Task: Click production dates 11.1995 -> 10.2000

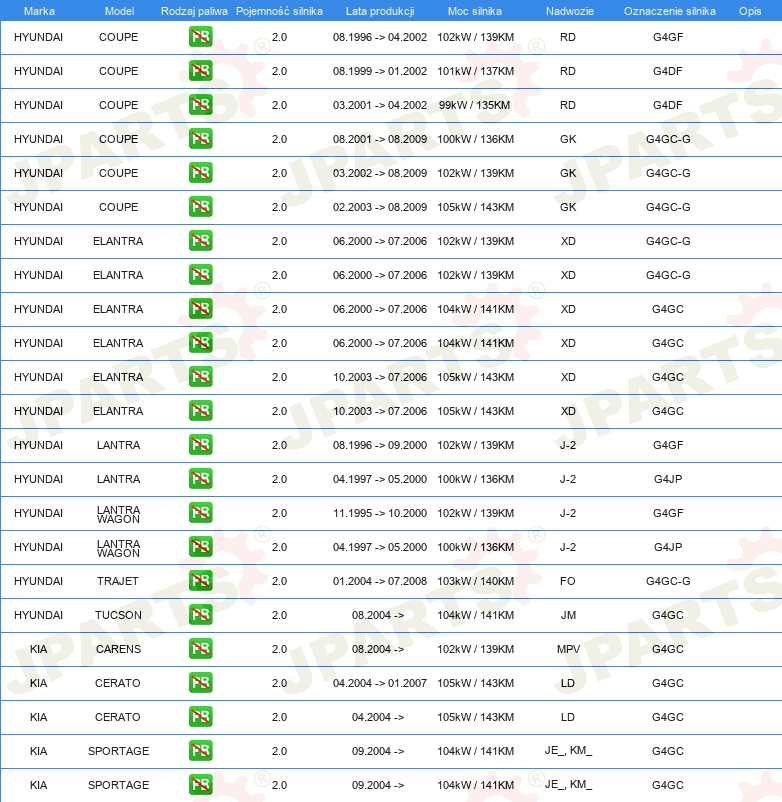Action: pos(379,513)
